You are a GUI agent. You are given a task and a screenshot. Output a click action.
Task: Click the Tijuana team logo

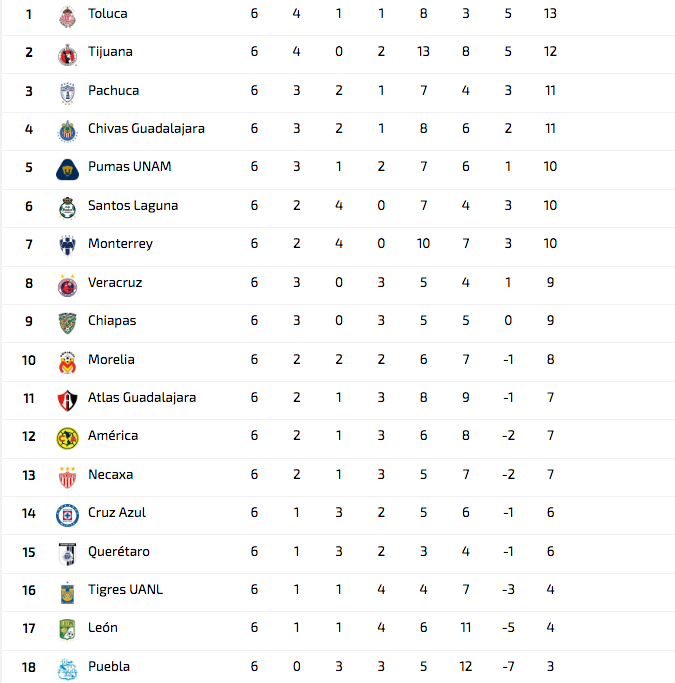coord(68,55)
